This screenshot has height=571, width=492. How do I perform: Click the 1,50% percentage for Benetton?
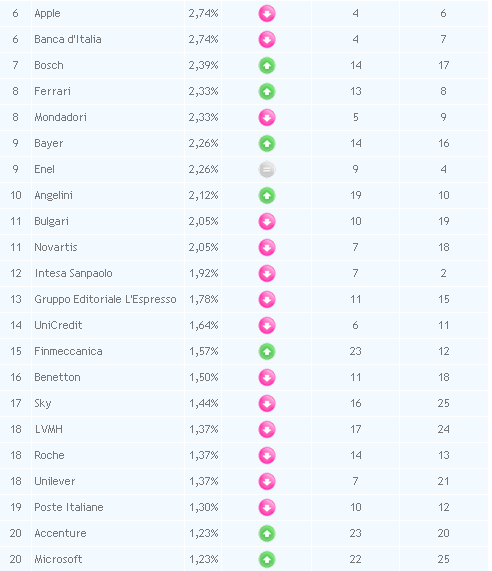pyautogui.click(x=204, y=377)
